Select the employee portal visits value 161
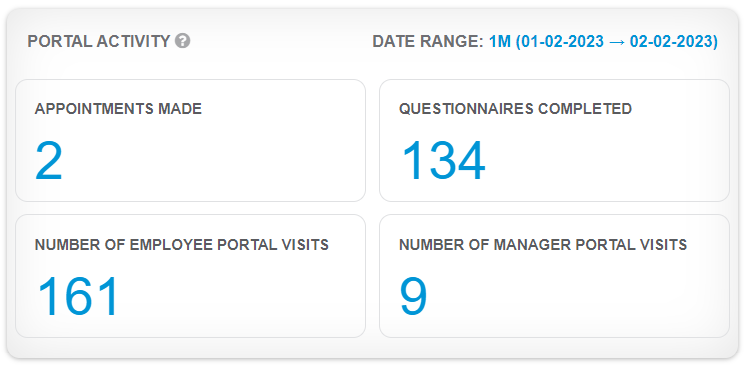The image size is (745, 365). [x=78, y=297]
